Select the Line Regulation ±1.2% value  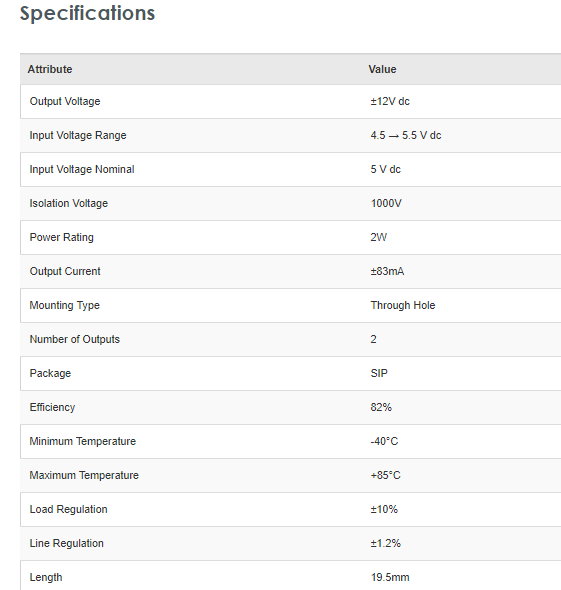click(x=386, y=543)
